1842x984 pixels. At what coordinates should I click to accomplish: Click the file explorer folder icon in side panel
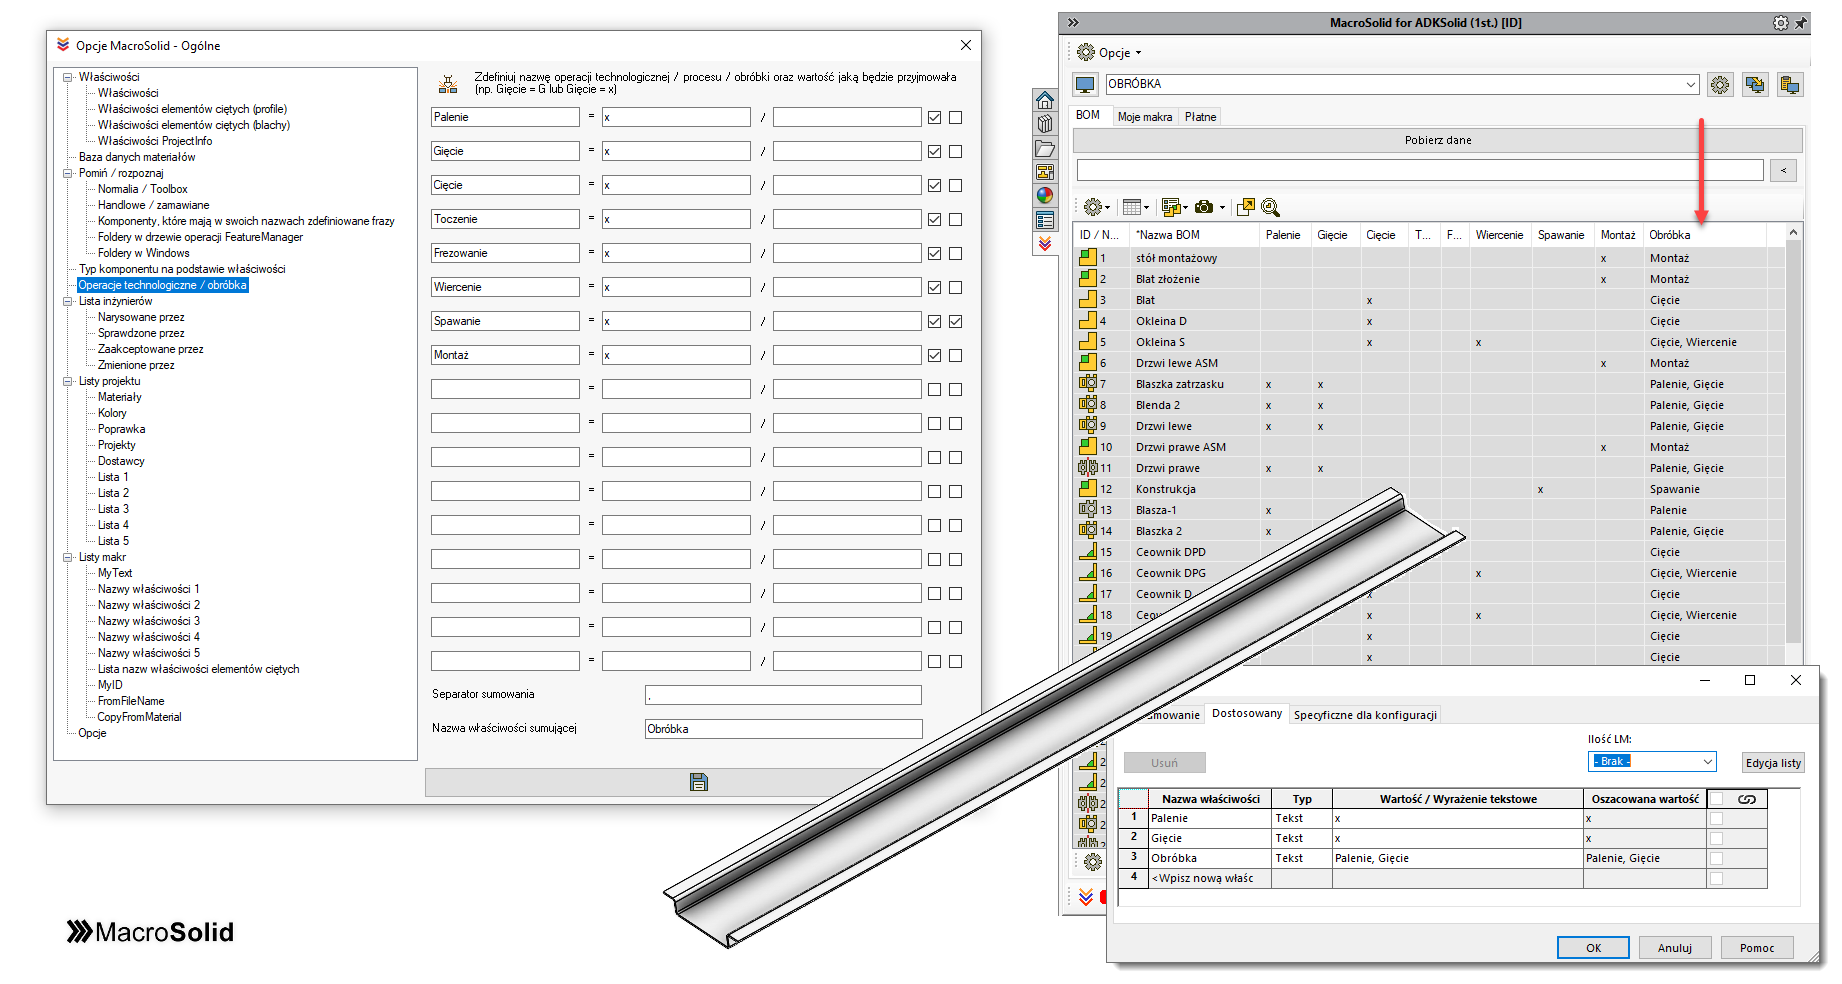pos(1045,148)
